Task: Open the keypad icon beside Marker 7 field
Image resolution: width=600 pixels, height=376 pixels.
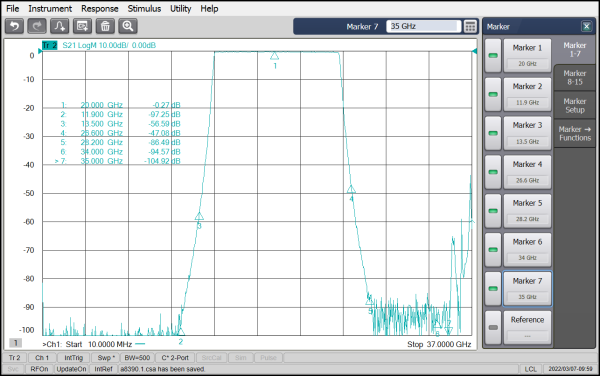Action: [x=470, y=26]
